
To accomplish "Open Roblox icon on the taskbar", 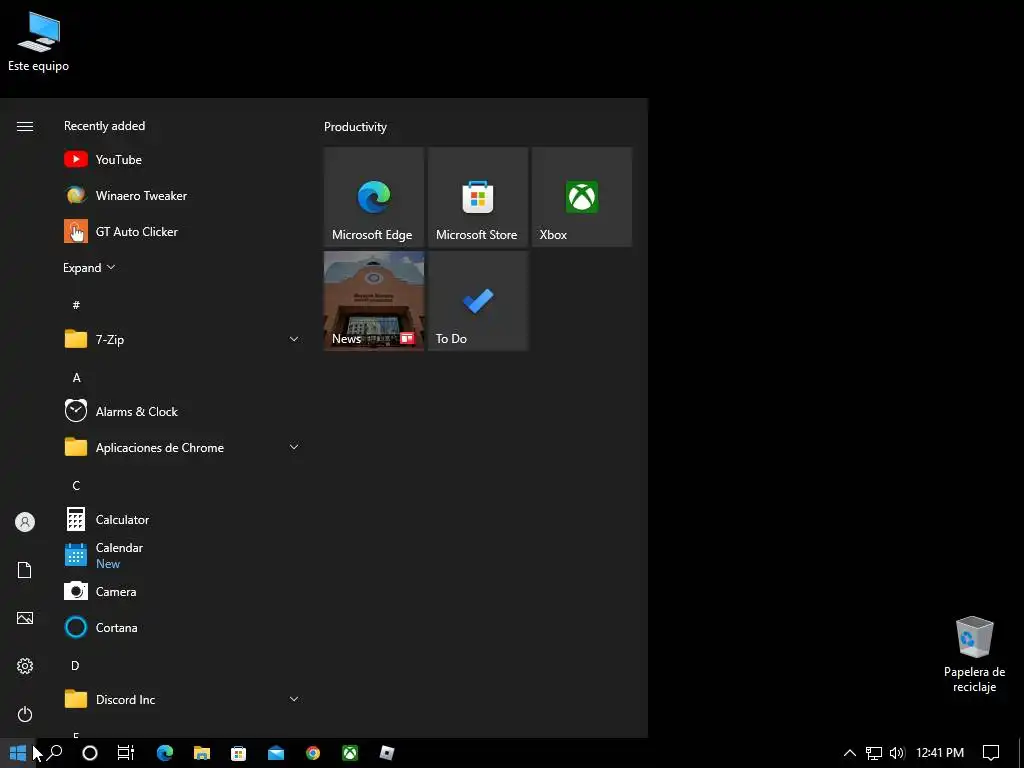I will point(387,753).
